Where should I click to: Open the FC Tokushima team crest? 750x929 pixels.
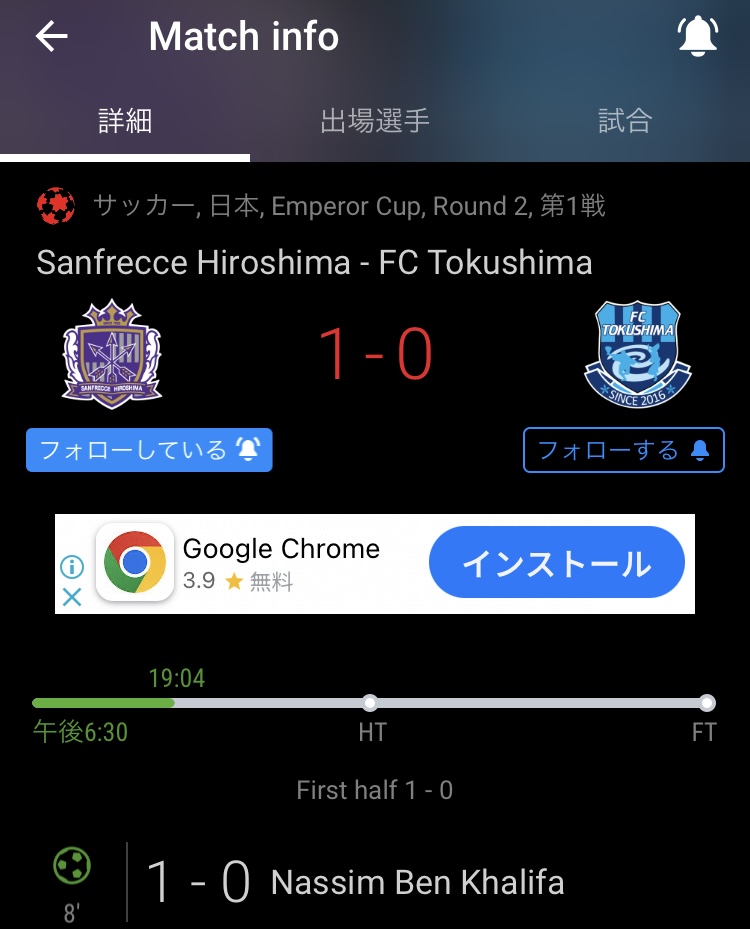point(637,354)
